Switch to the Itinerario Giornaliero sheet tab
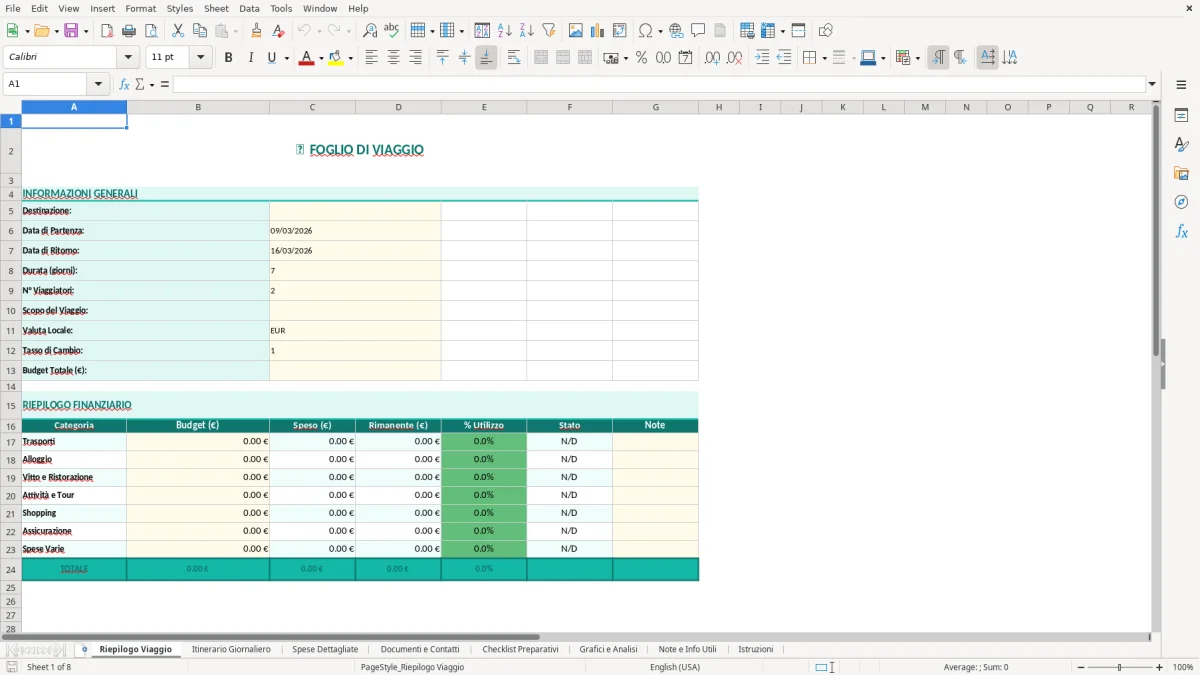The image size is (1200, 675). [231, 649]
